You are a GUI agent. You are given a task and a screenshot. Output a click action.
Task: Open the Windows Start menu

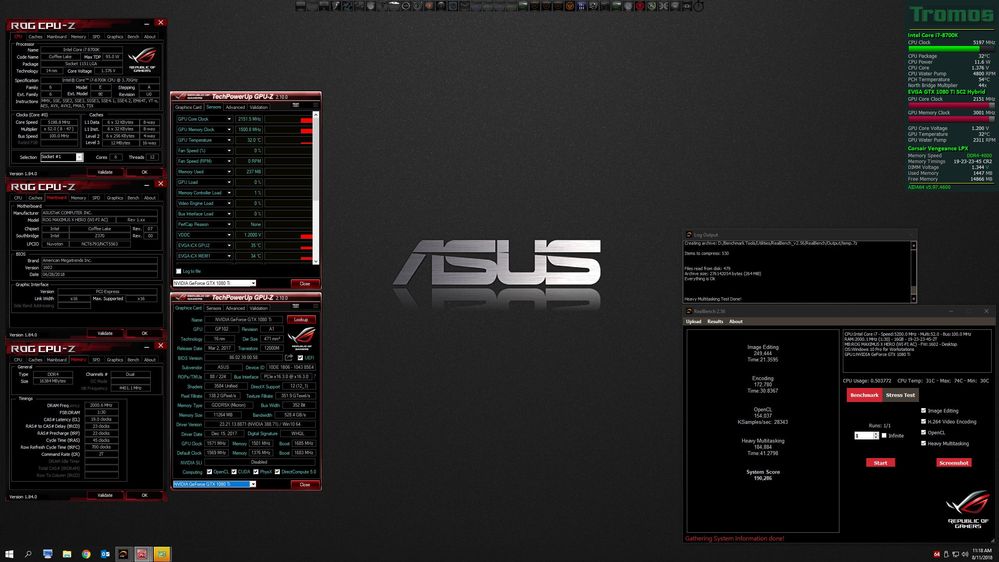9,554
